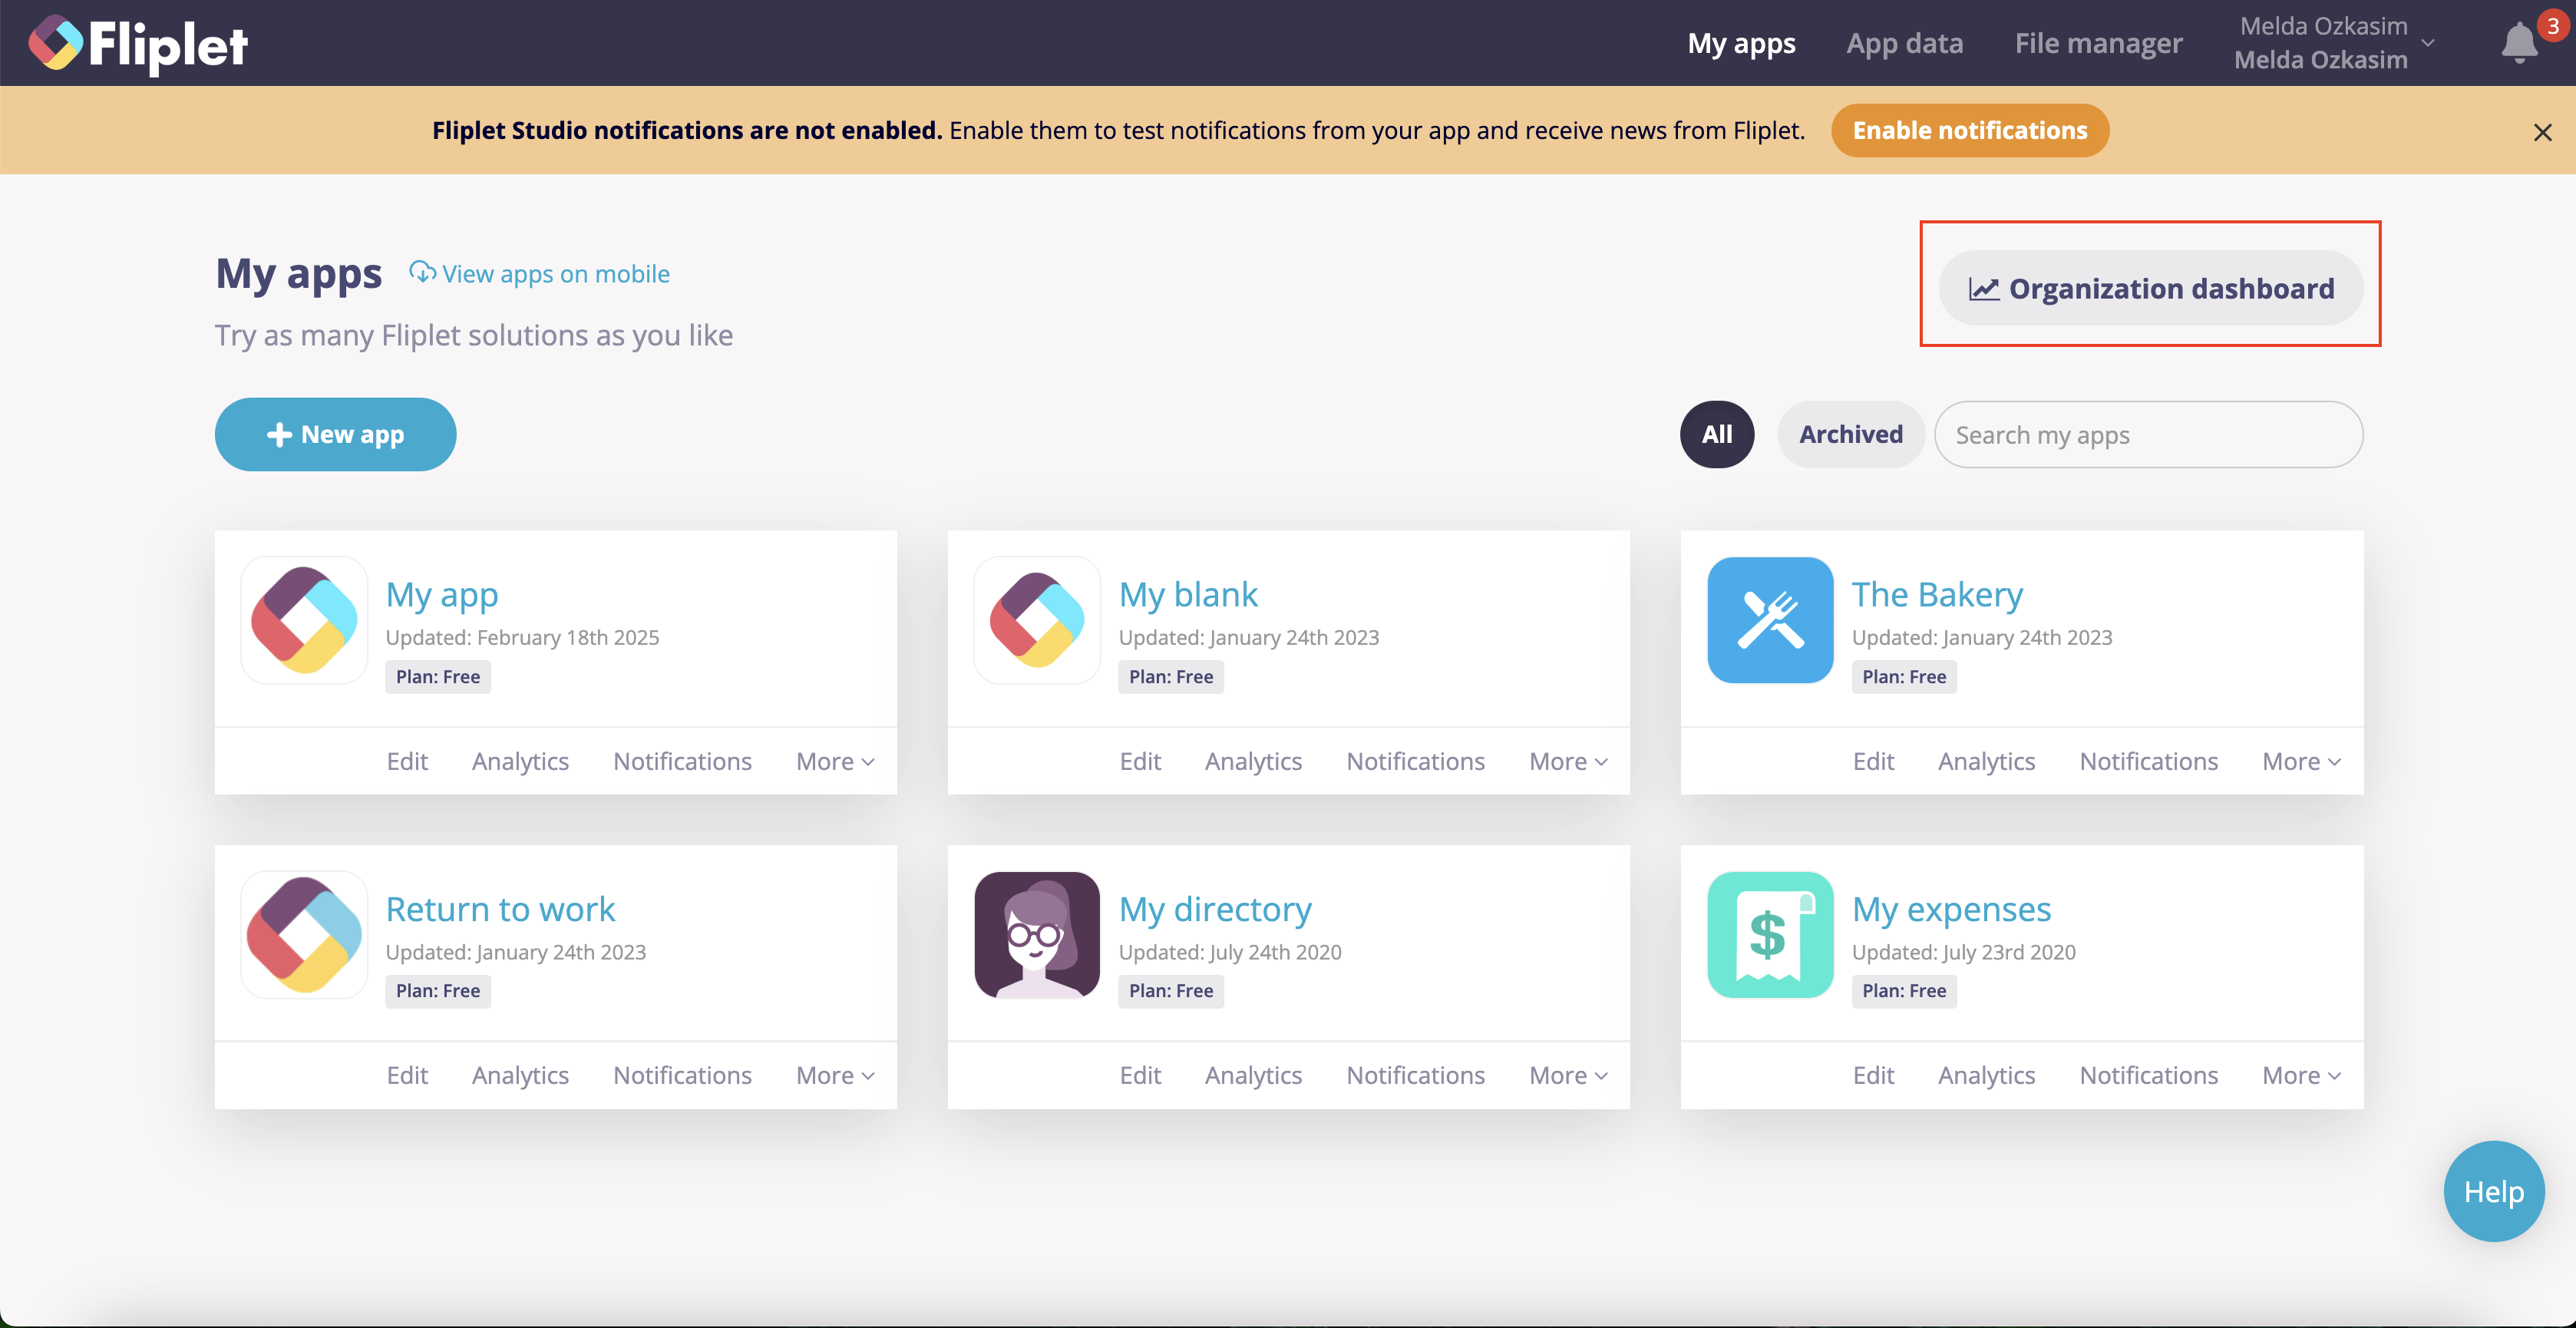View Analytics for My expenses

pos(1986,1075)
